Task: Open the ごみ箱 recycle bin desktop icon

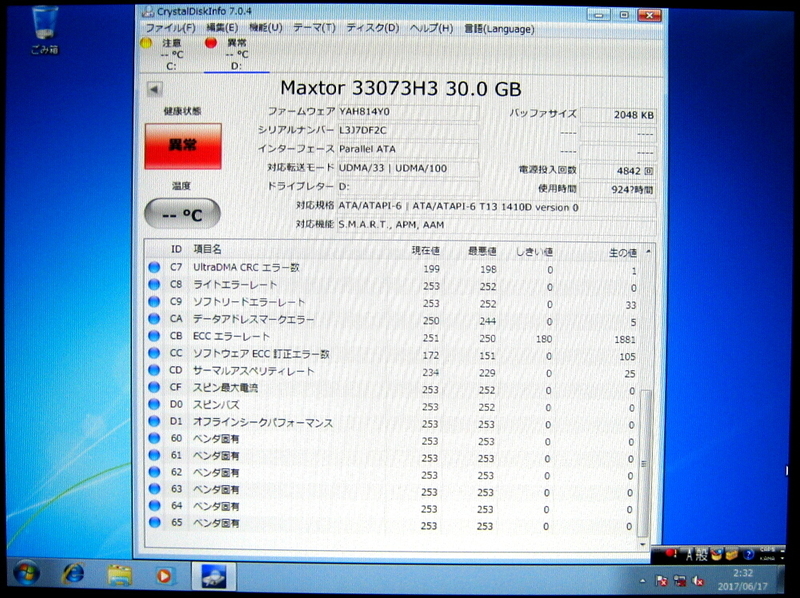Action: (45, 29)
